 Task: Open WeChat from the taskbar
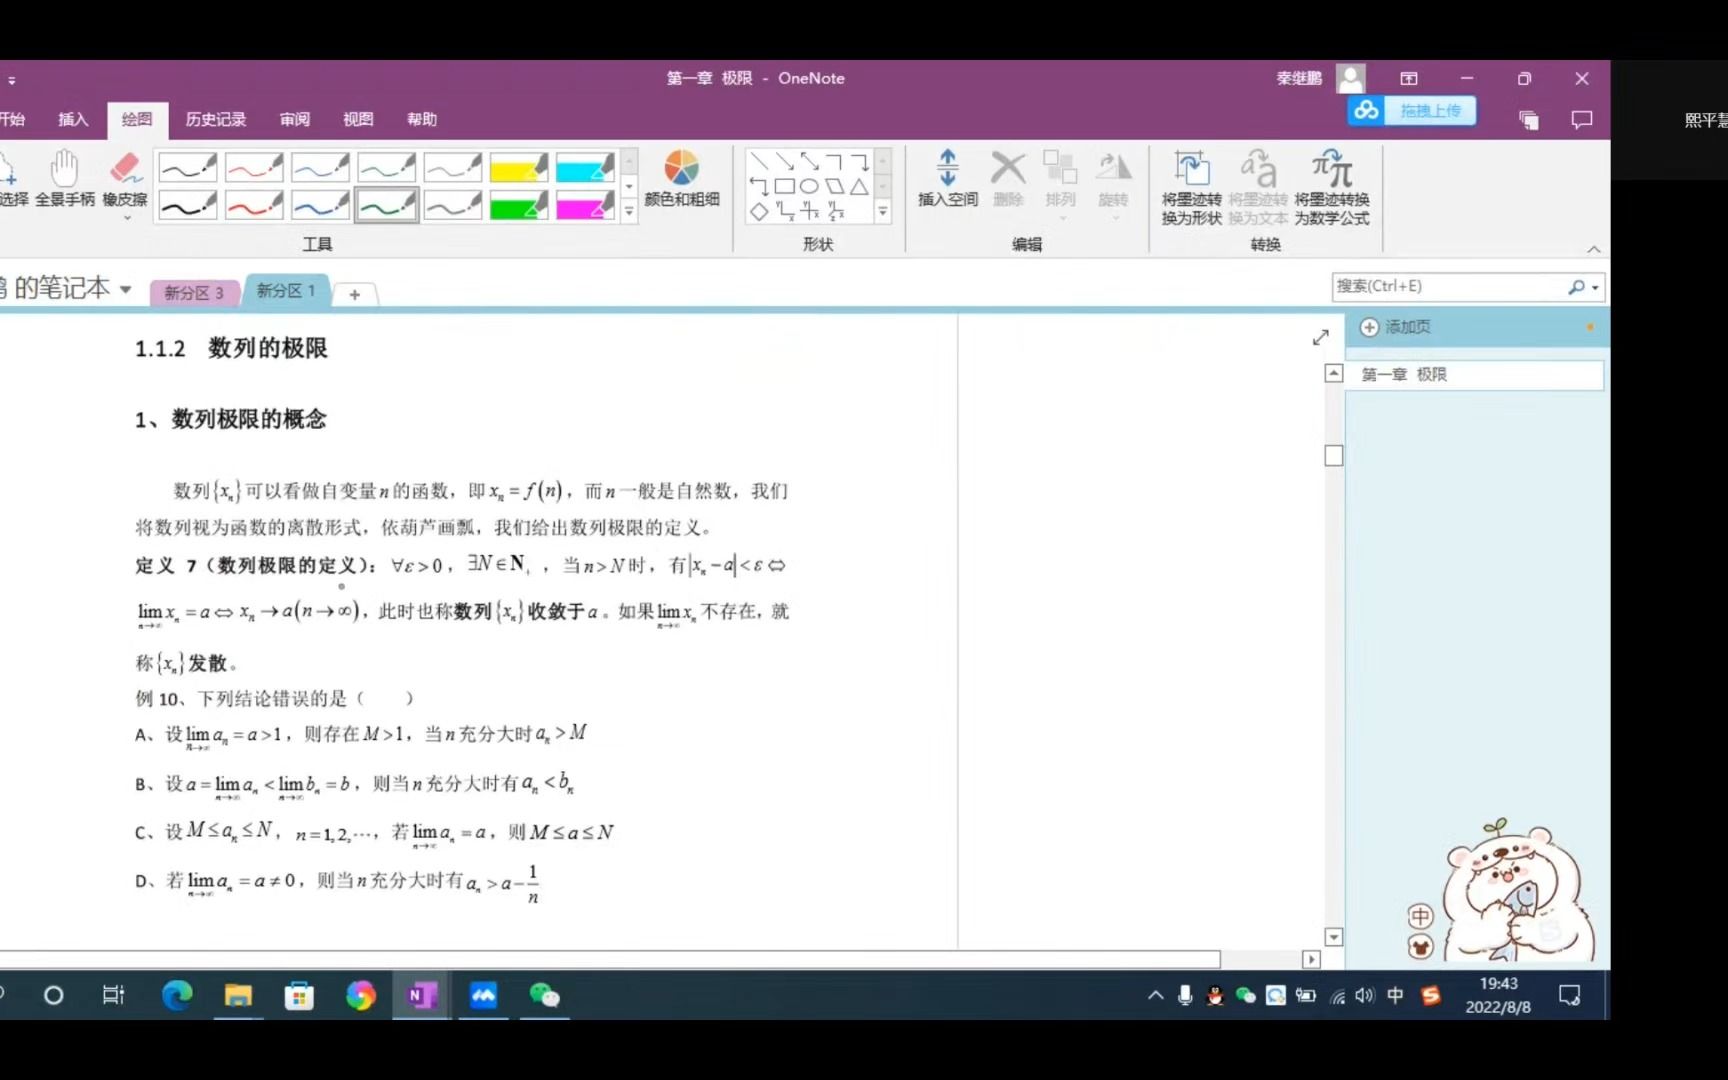(545, 995)
